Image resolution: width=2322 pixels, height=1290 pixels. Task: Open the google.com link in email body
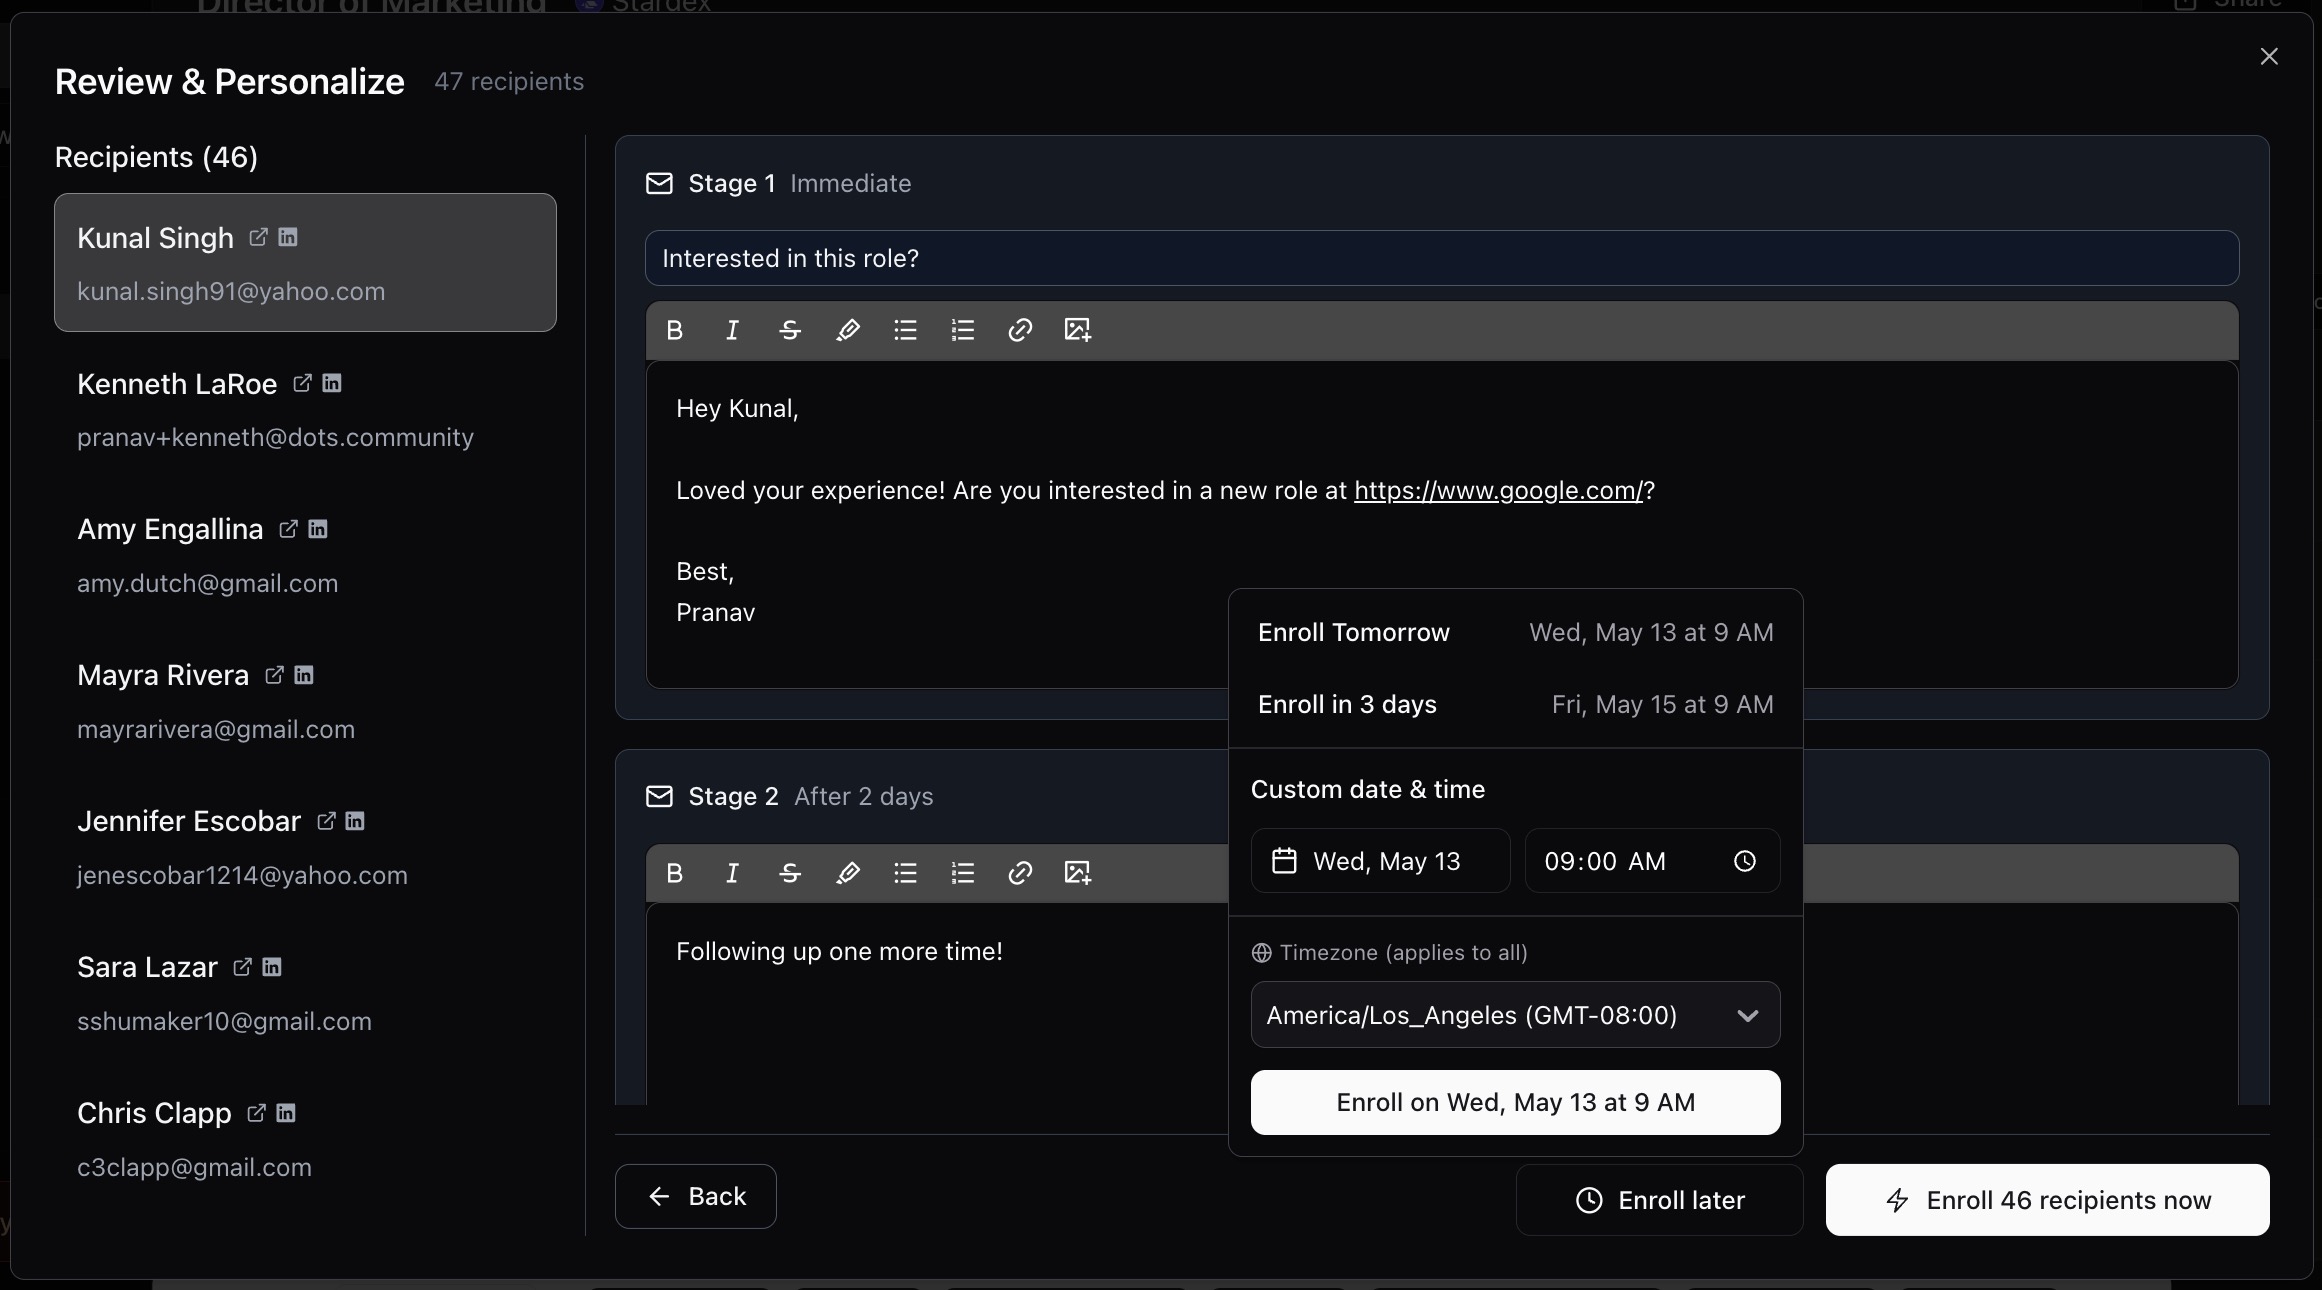pos(1498,491)
